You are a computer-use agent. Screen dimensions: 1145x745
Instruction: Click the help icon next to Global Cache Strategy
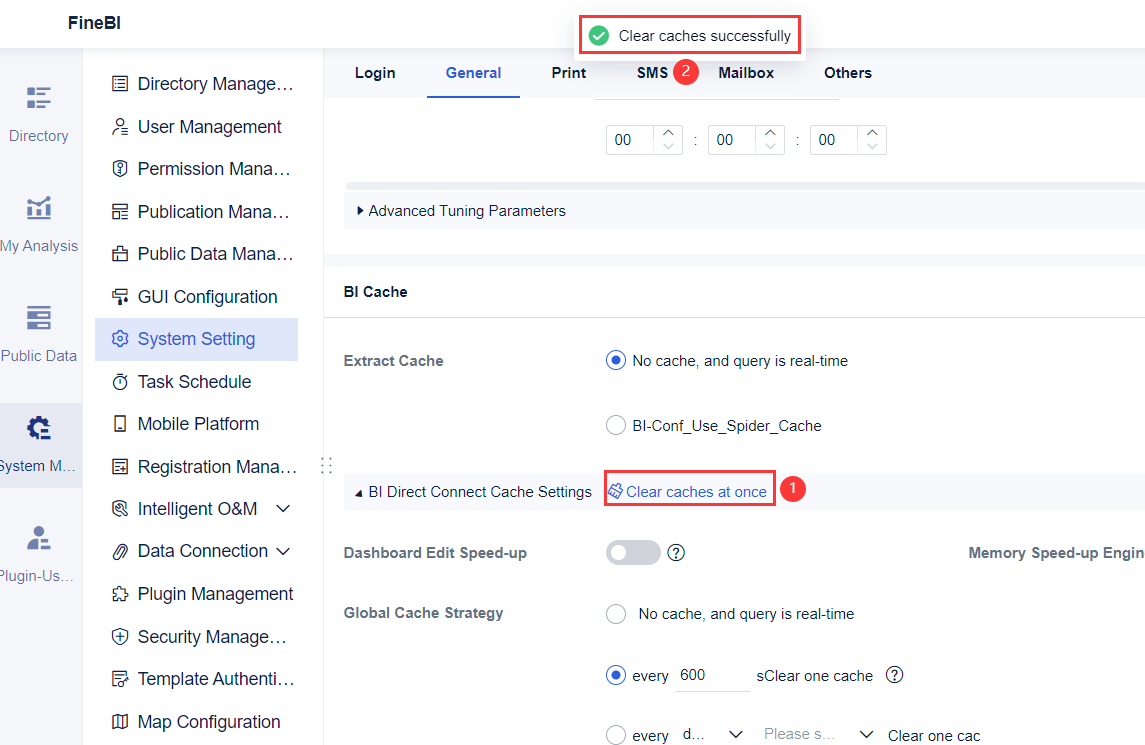(x=894, y=675)
